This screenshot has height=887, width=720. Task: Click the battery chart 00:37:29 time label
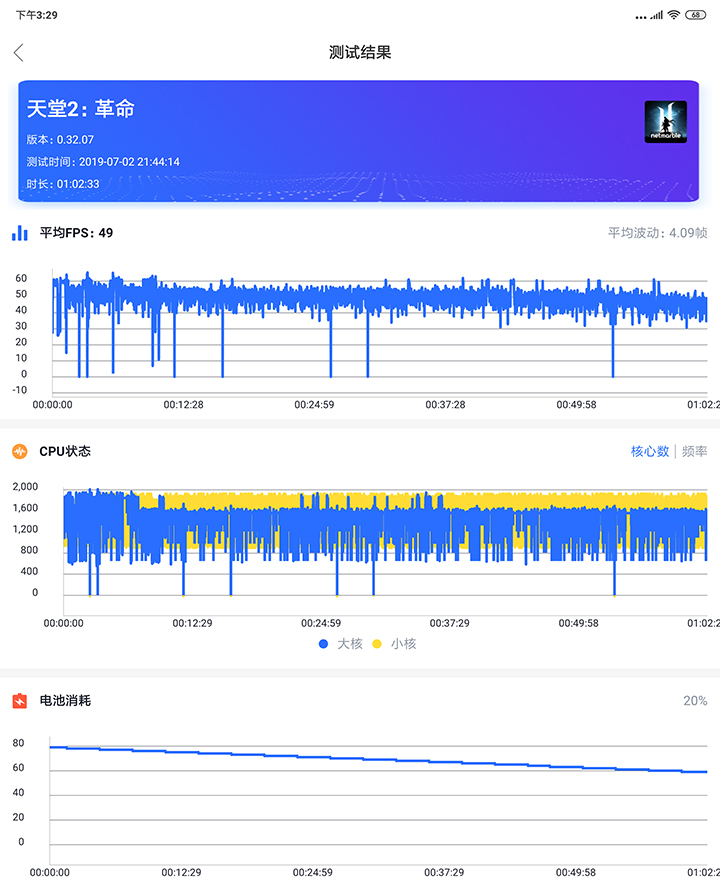point(444,873)
